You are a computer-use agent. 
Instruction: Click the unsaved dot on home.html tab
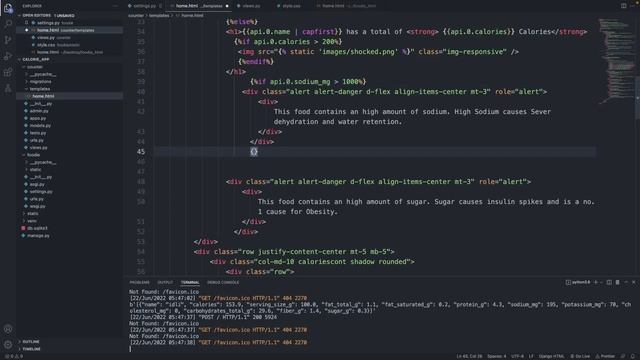(x=227, y=6)
